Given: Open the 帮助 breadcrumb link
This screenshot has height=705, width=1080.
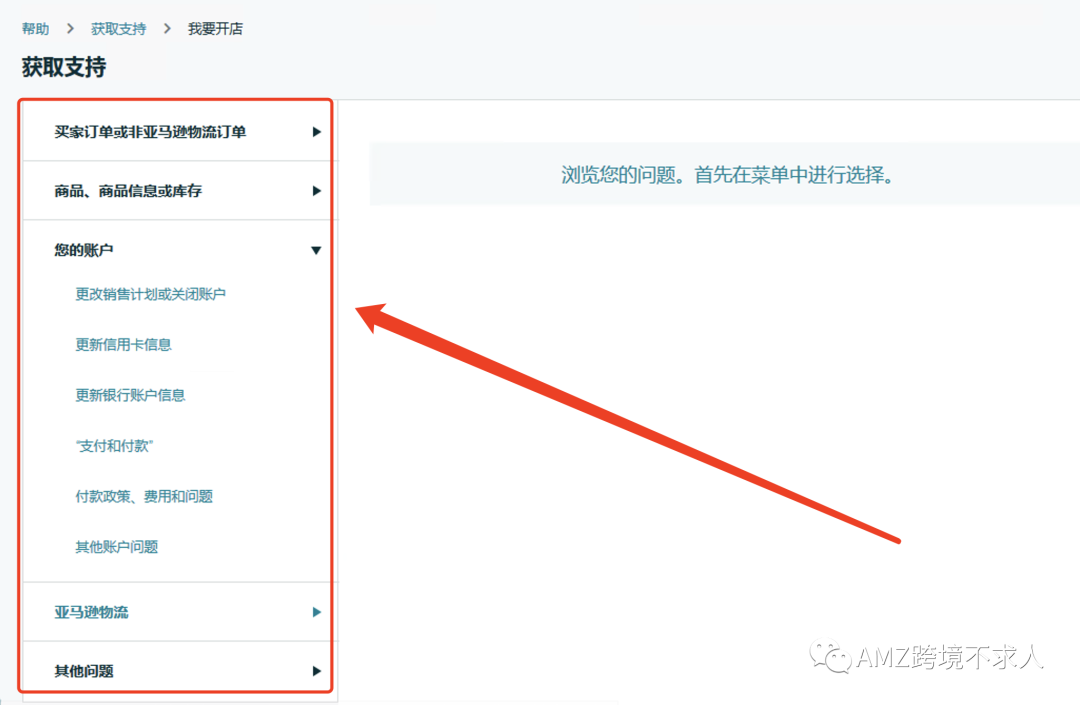Looking at the screenshot, I should (35, 29).
